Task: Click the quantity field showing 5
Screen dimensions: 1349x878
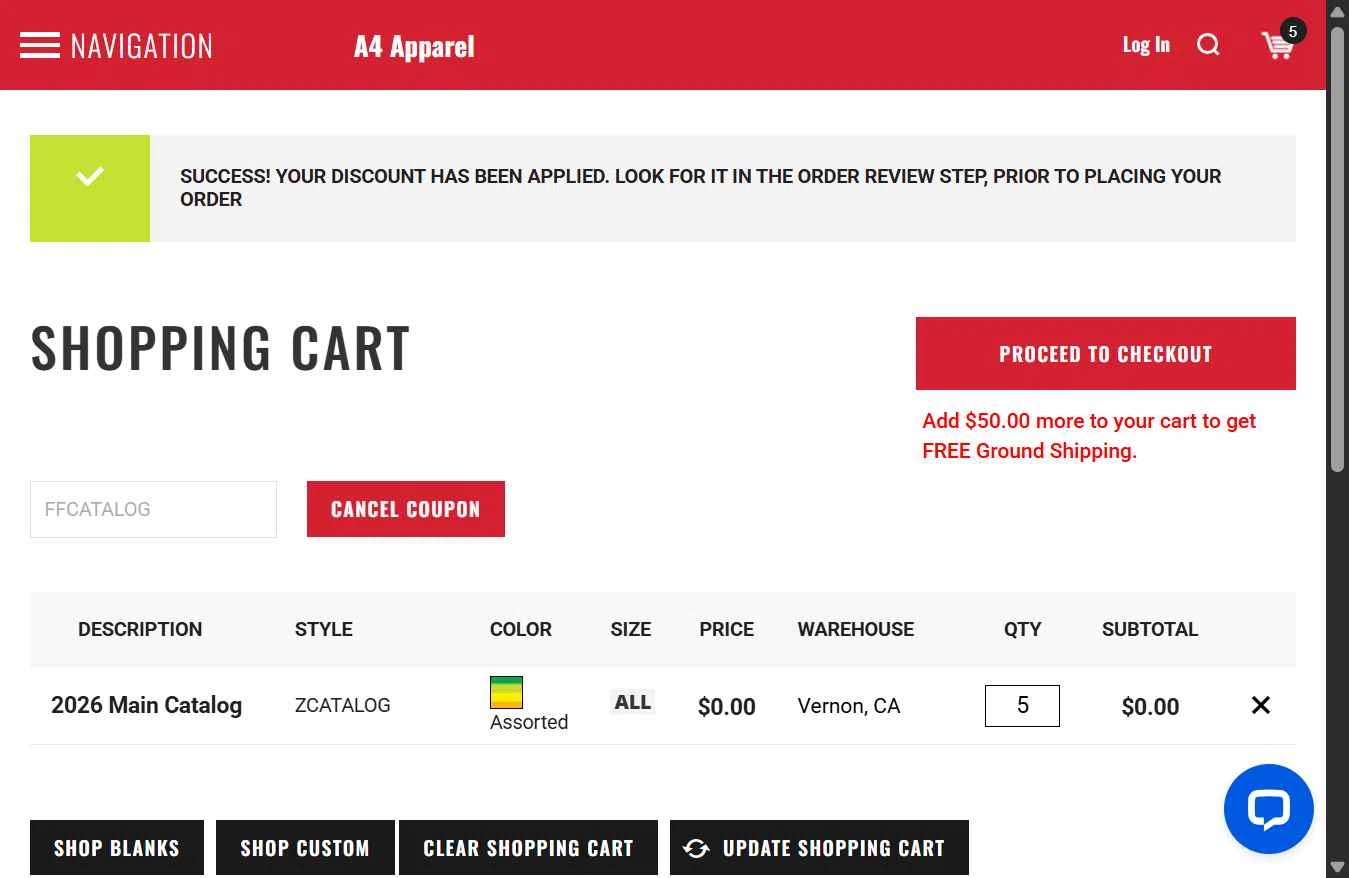Action: (1022, 706)
